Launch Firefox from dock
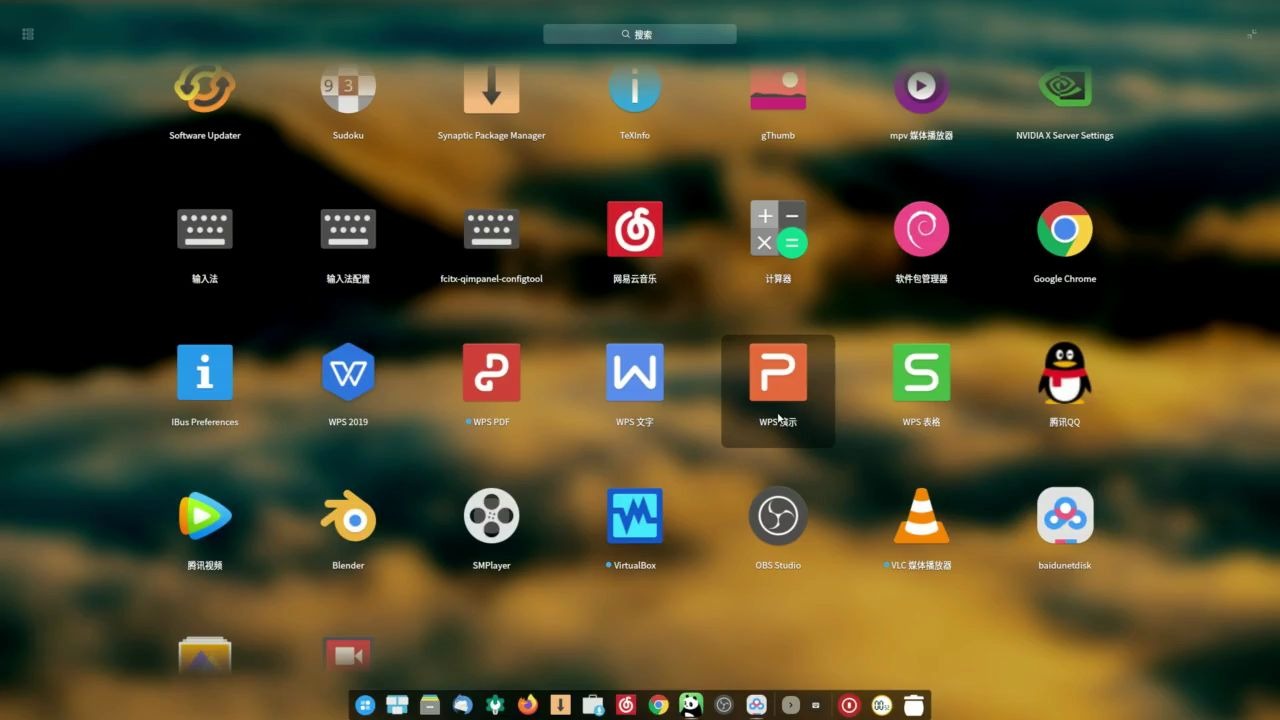 (x=527, y=705)
